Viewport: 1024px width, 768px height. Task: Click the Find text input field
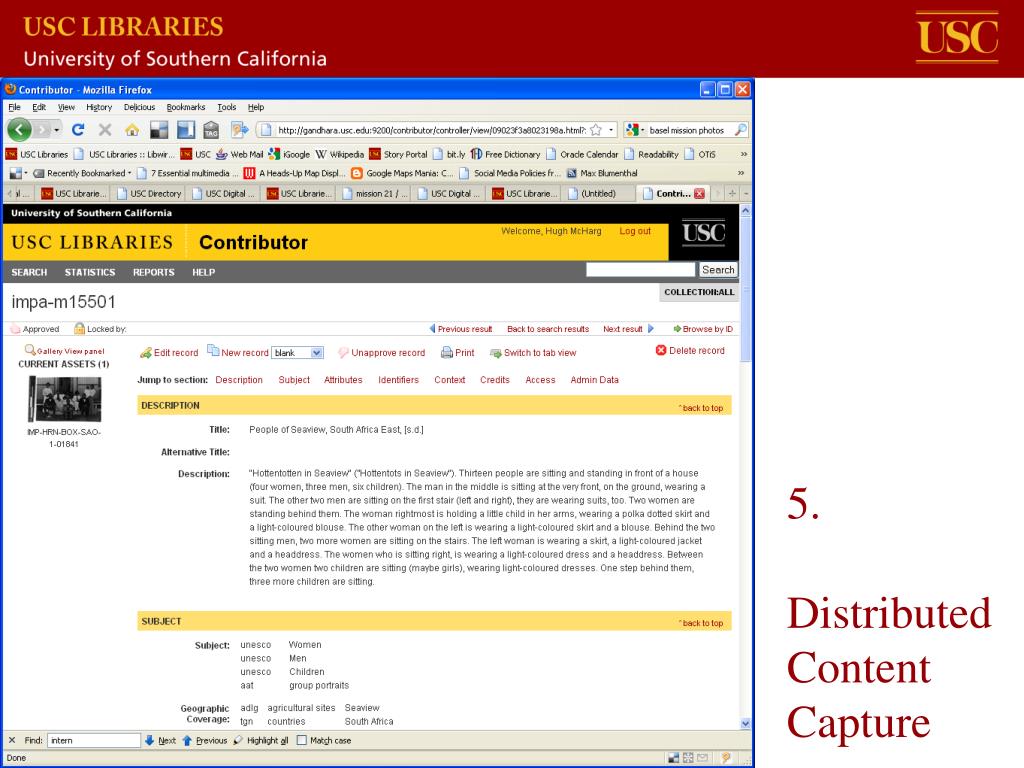94,740
